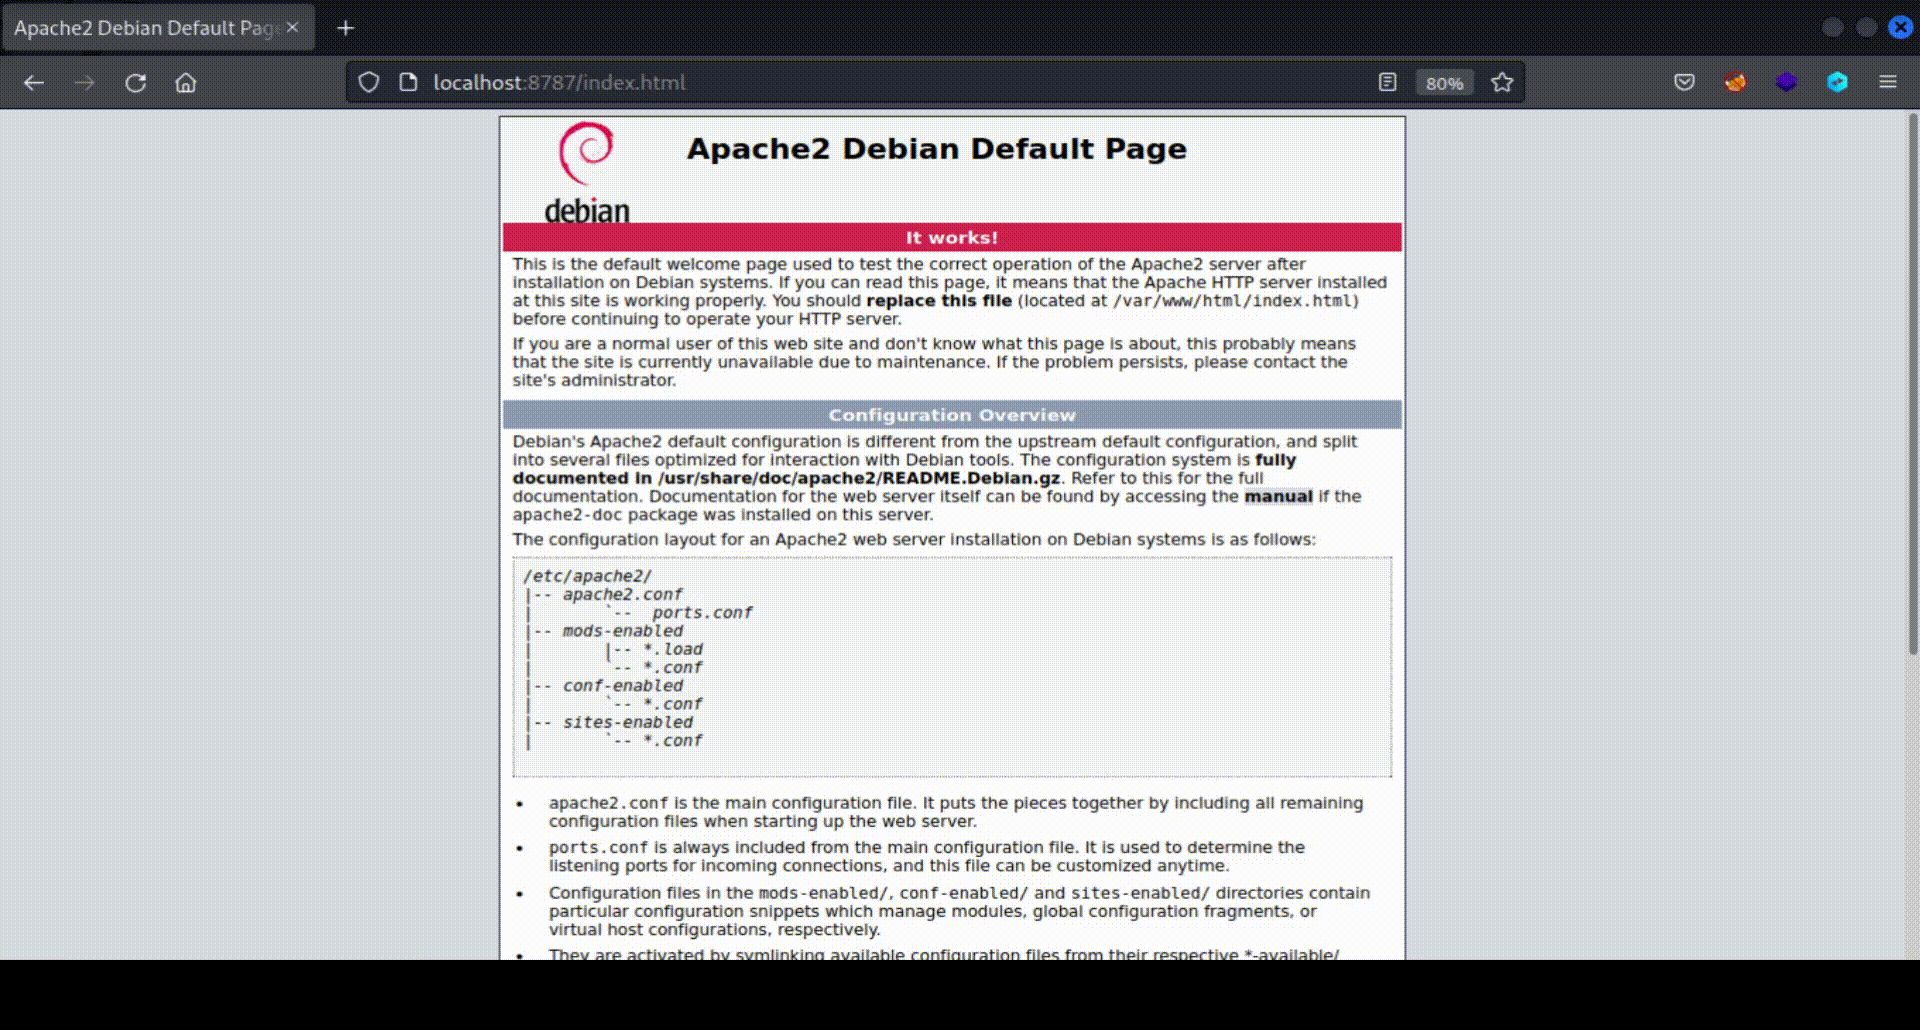Click the '/usr/share/doc/apache2/README.Debian.gz' path text
The height and width of the screenshot is (1030, 1920).
click(858, 479)
